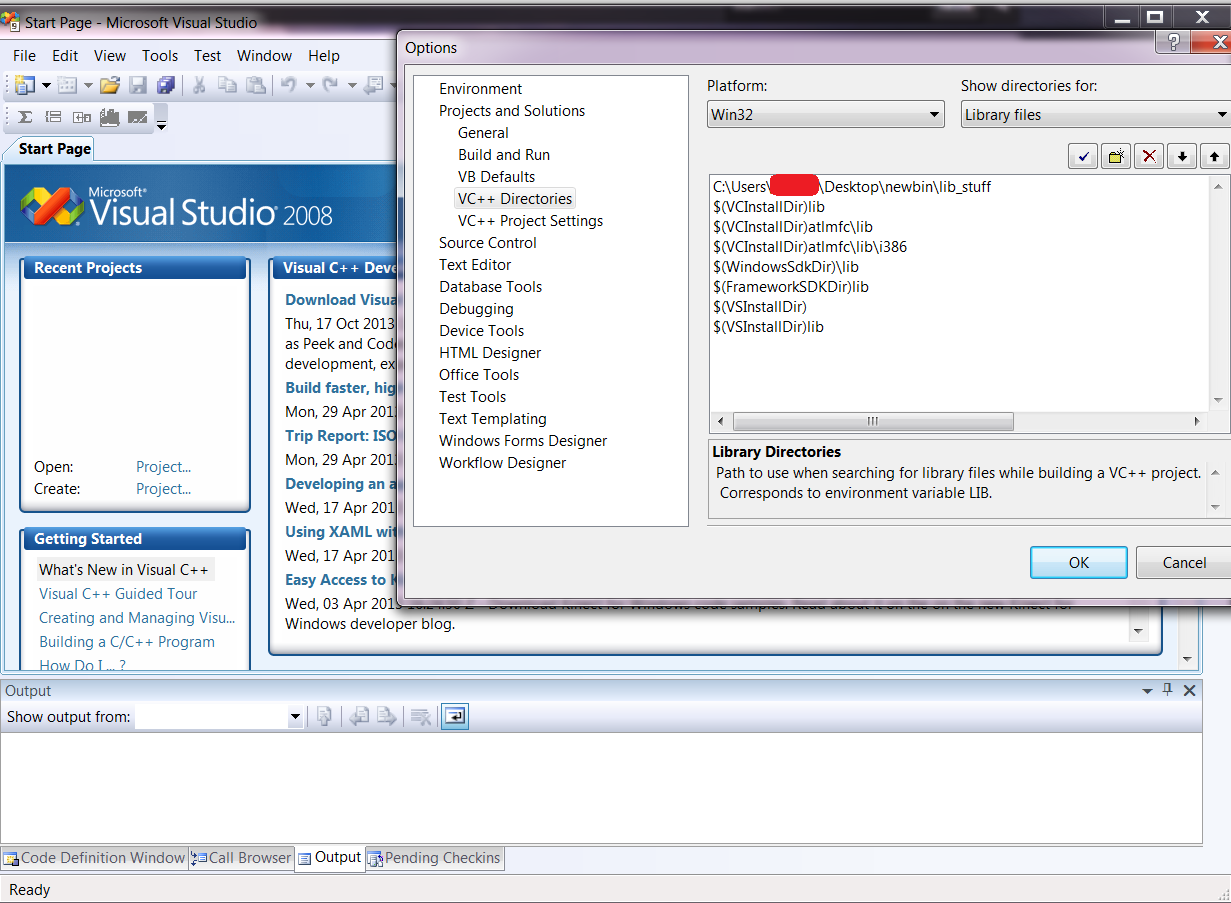1231x903 pixels.
Task: Click the chart-line toolbar icon
Action: (x=138, y=118)
